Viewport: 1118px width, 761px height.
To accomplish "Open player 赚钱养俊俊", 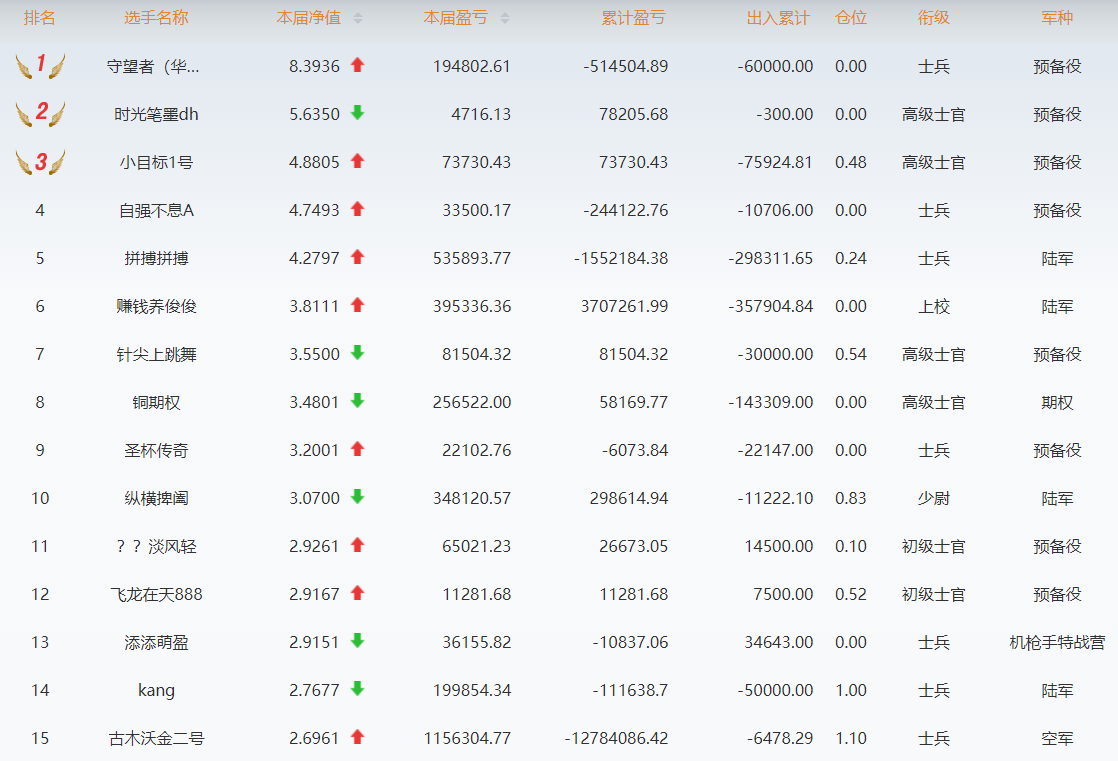I will 156,307.
